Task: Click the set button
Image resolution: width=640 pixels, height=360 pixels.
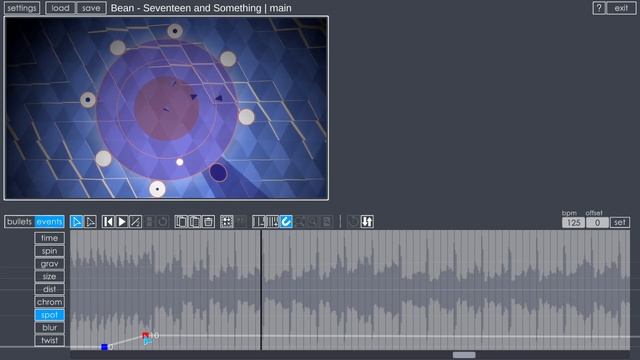Action: coord(620,222)
